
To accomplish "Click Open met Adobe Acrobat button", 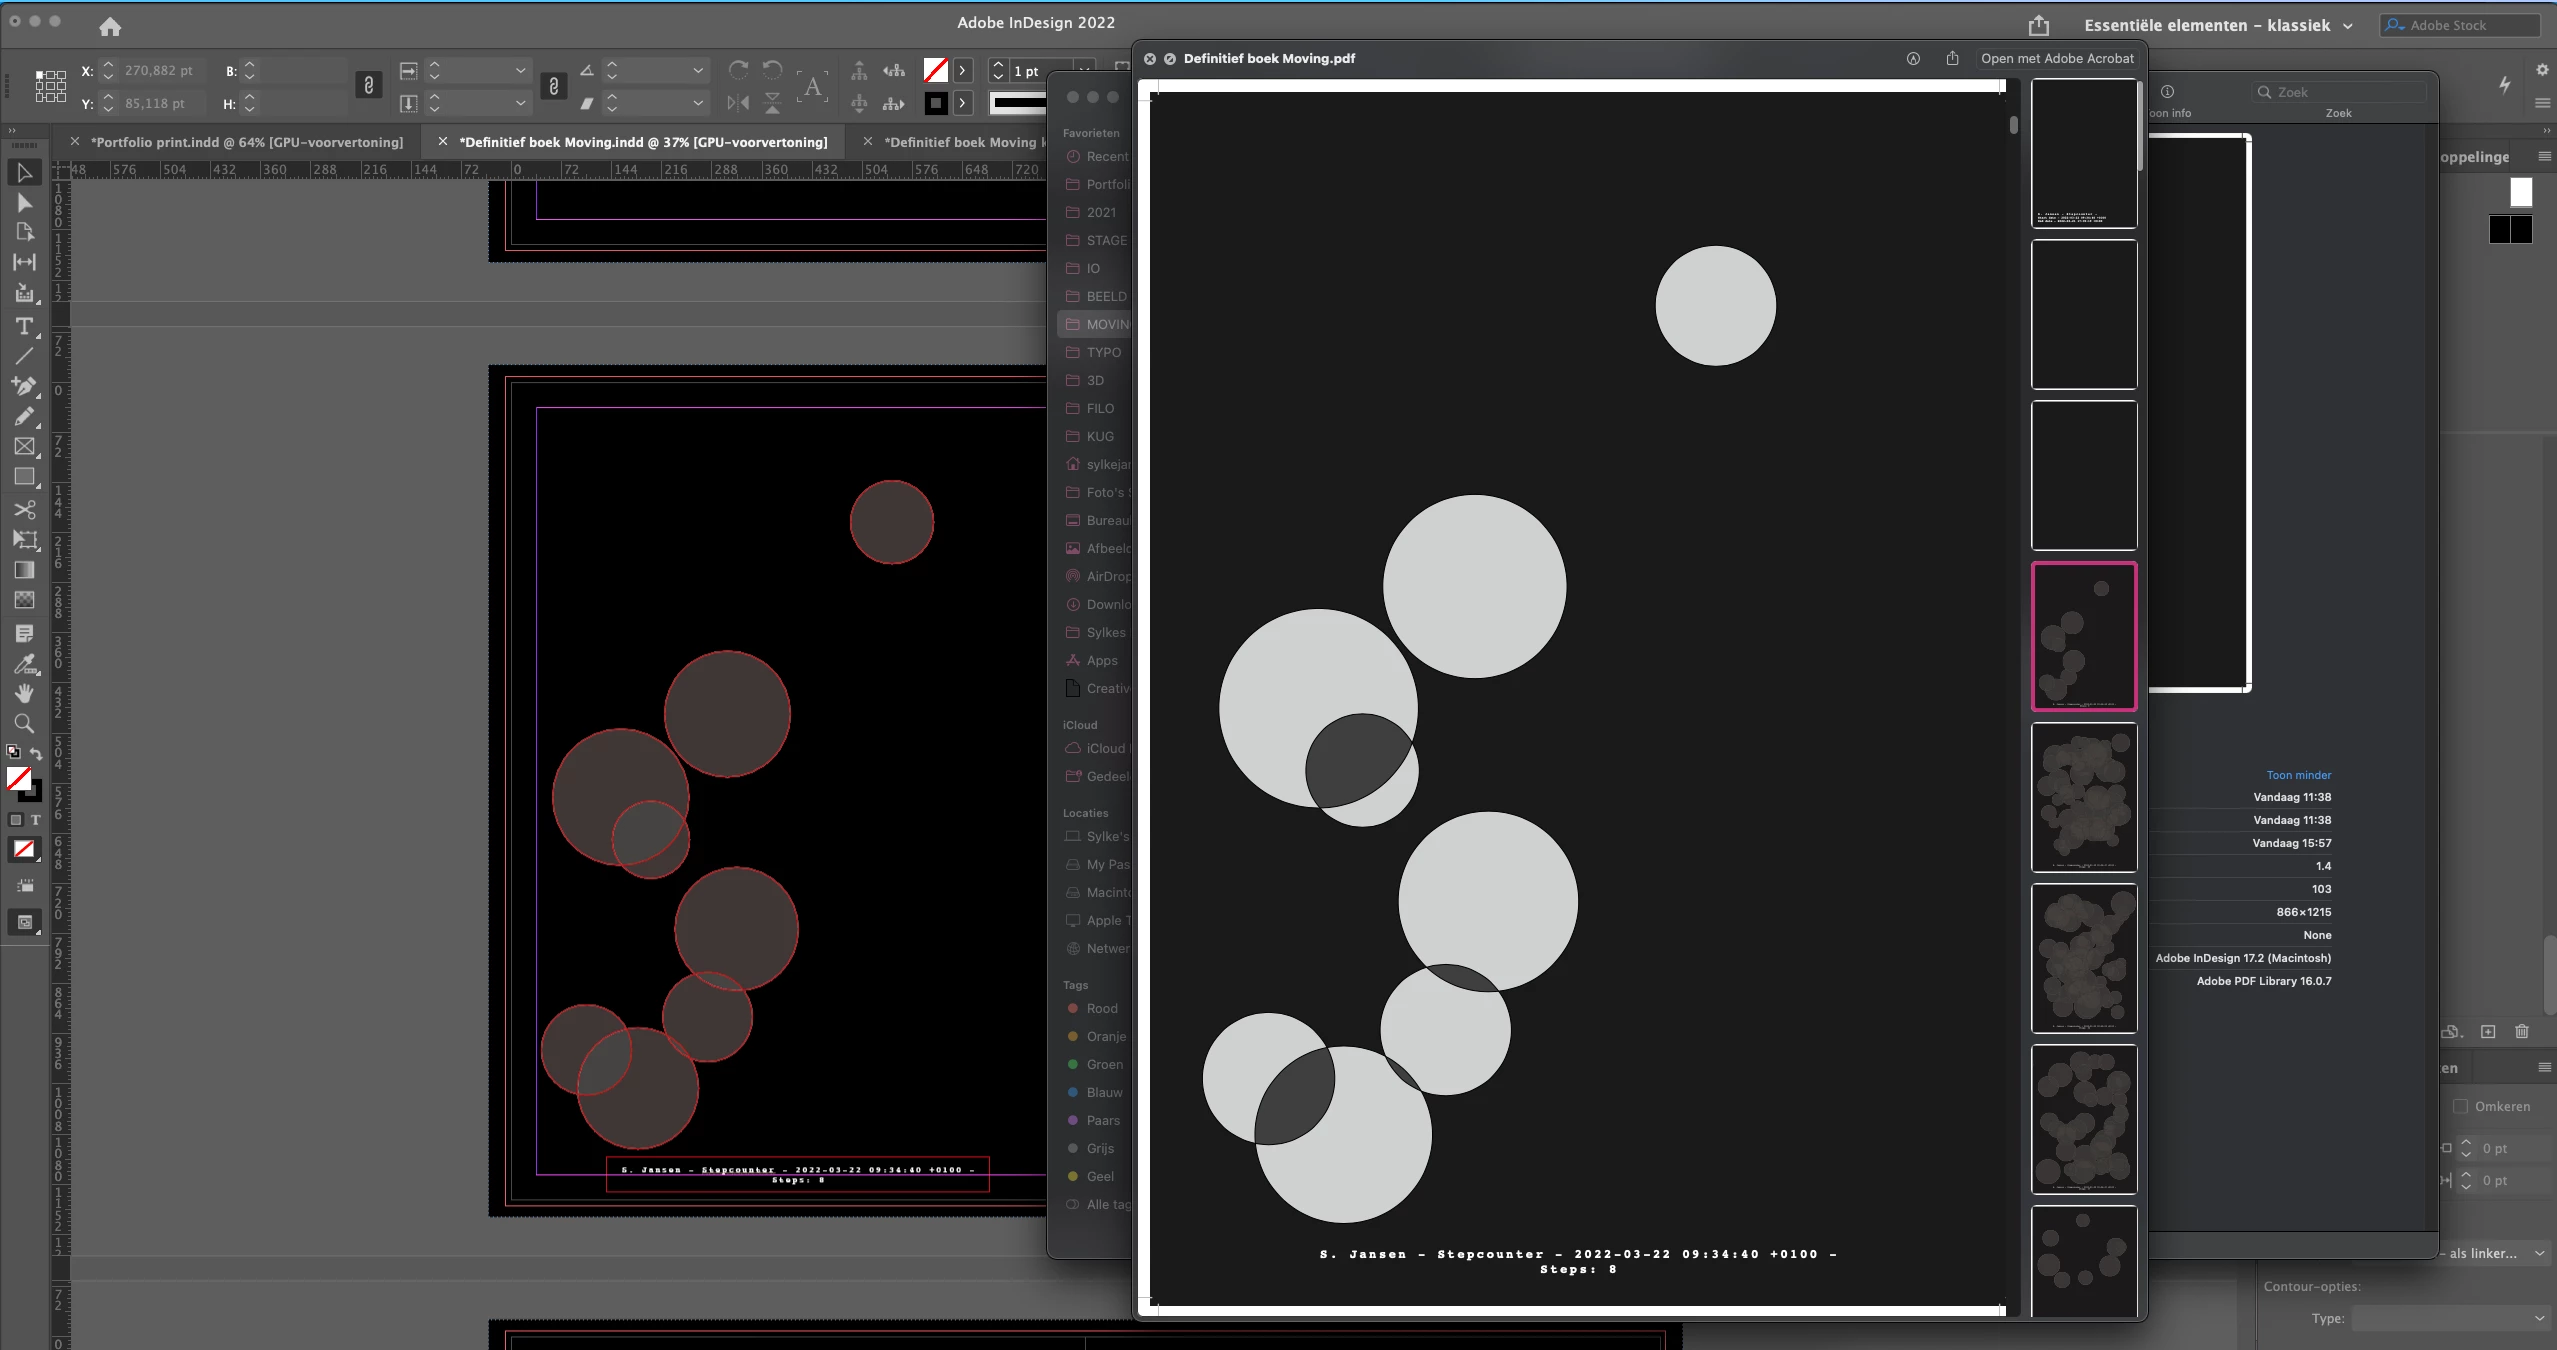I will pos(2056,58).
